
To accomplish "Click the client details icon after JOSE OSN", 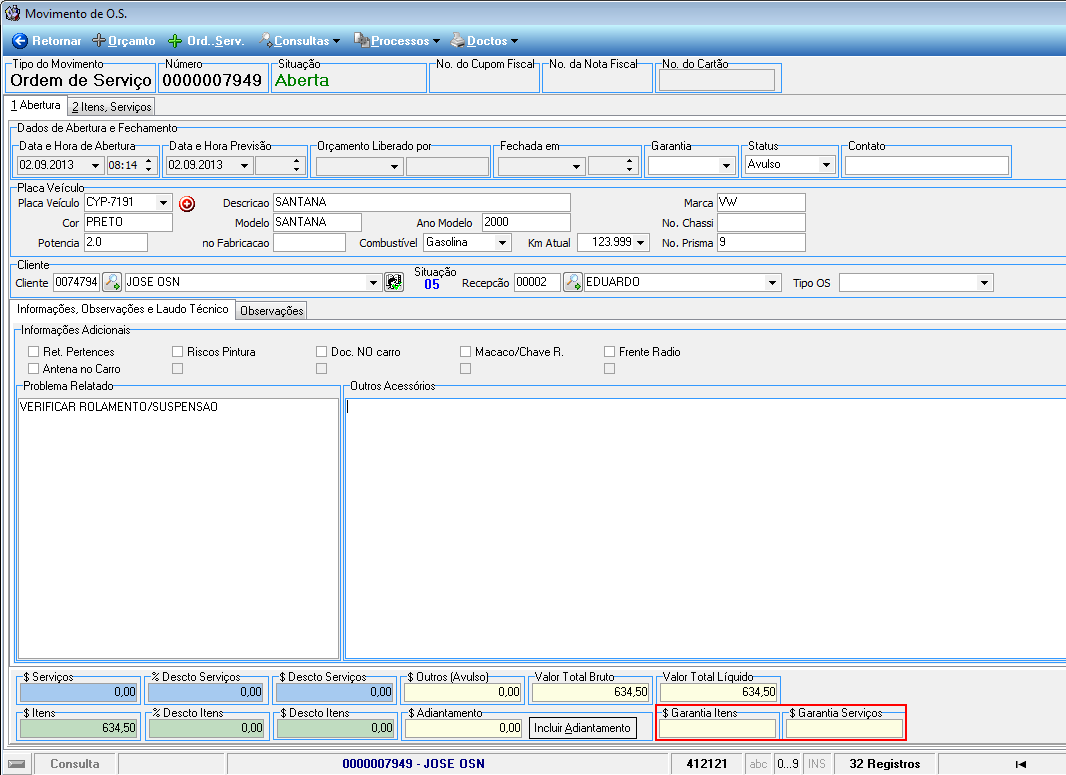I will (394, 282).
